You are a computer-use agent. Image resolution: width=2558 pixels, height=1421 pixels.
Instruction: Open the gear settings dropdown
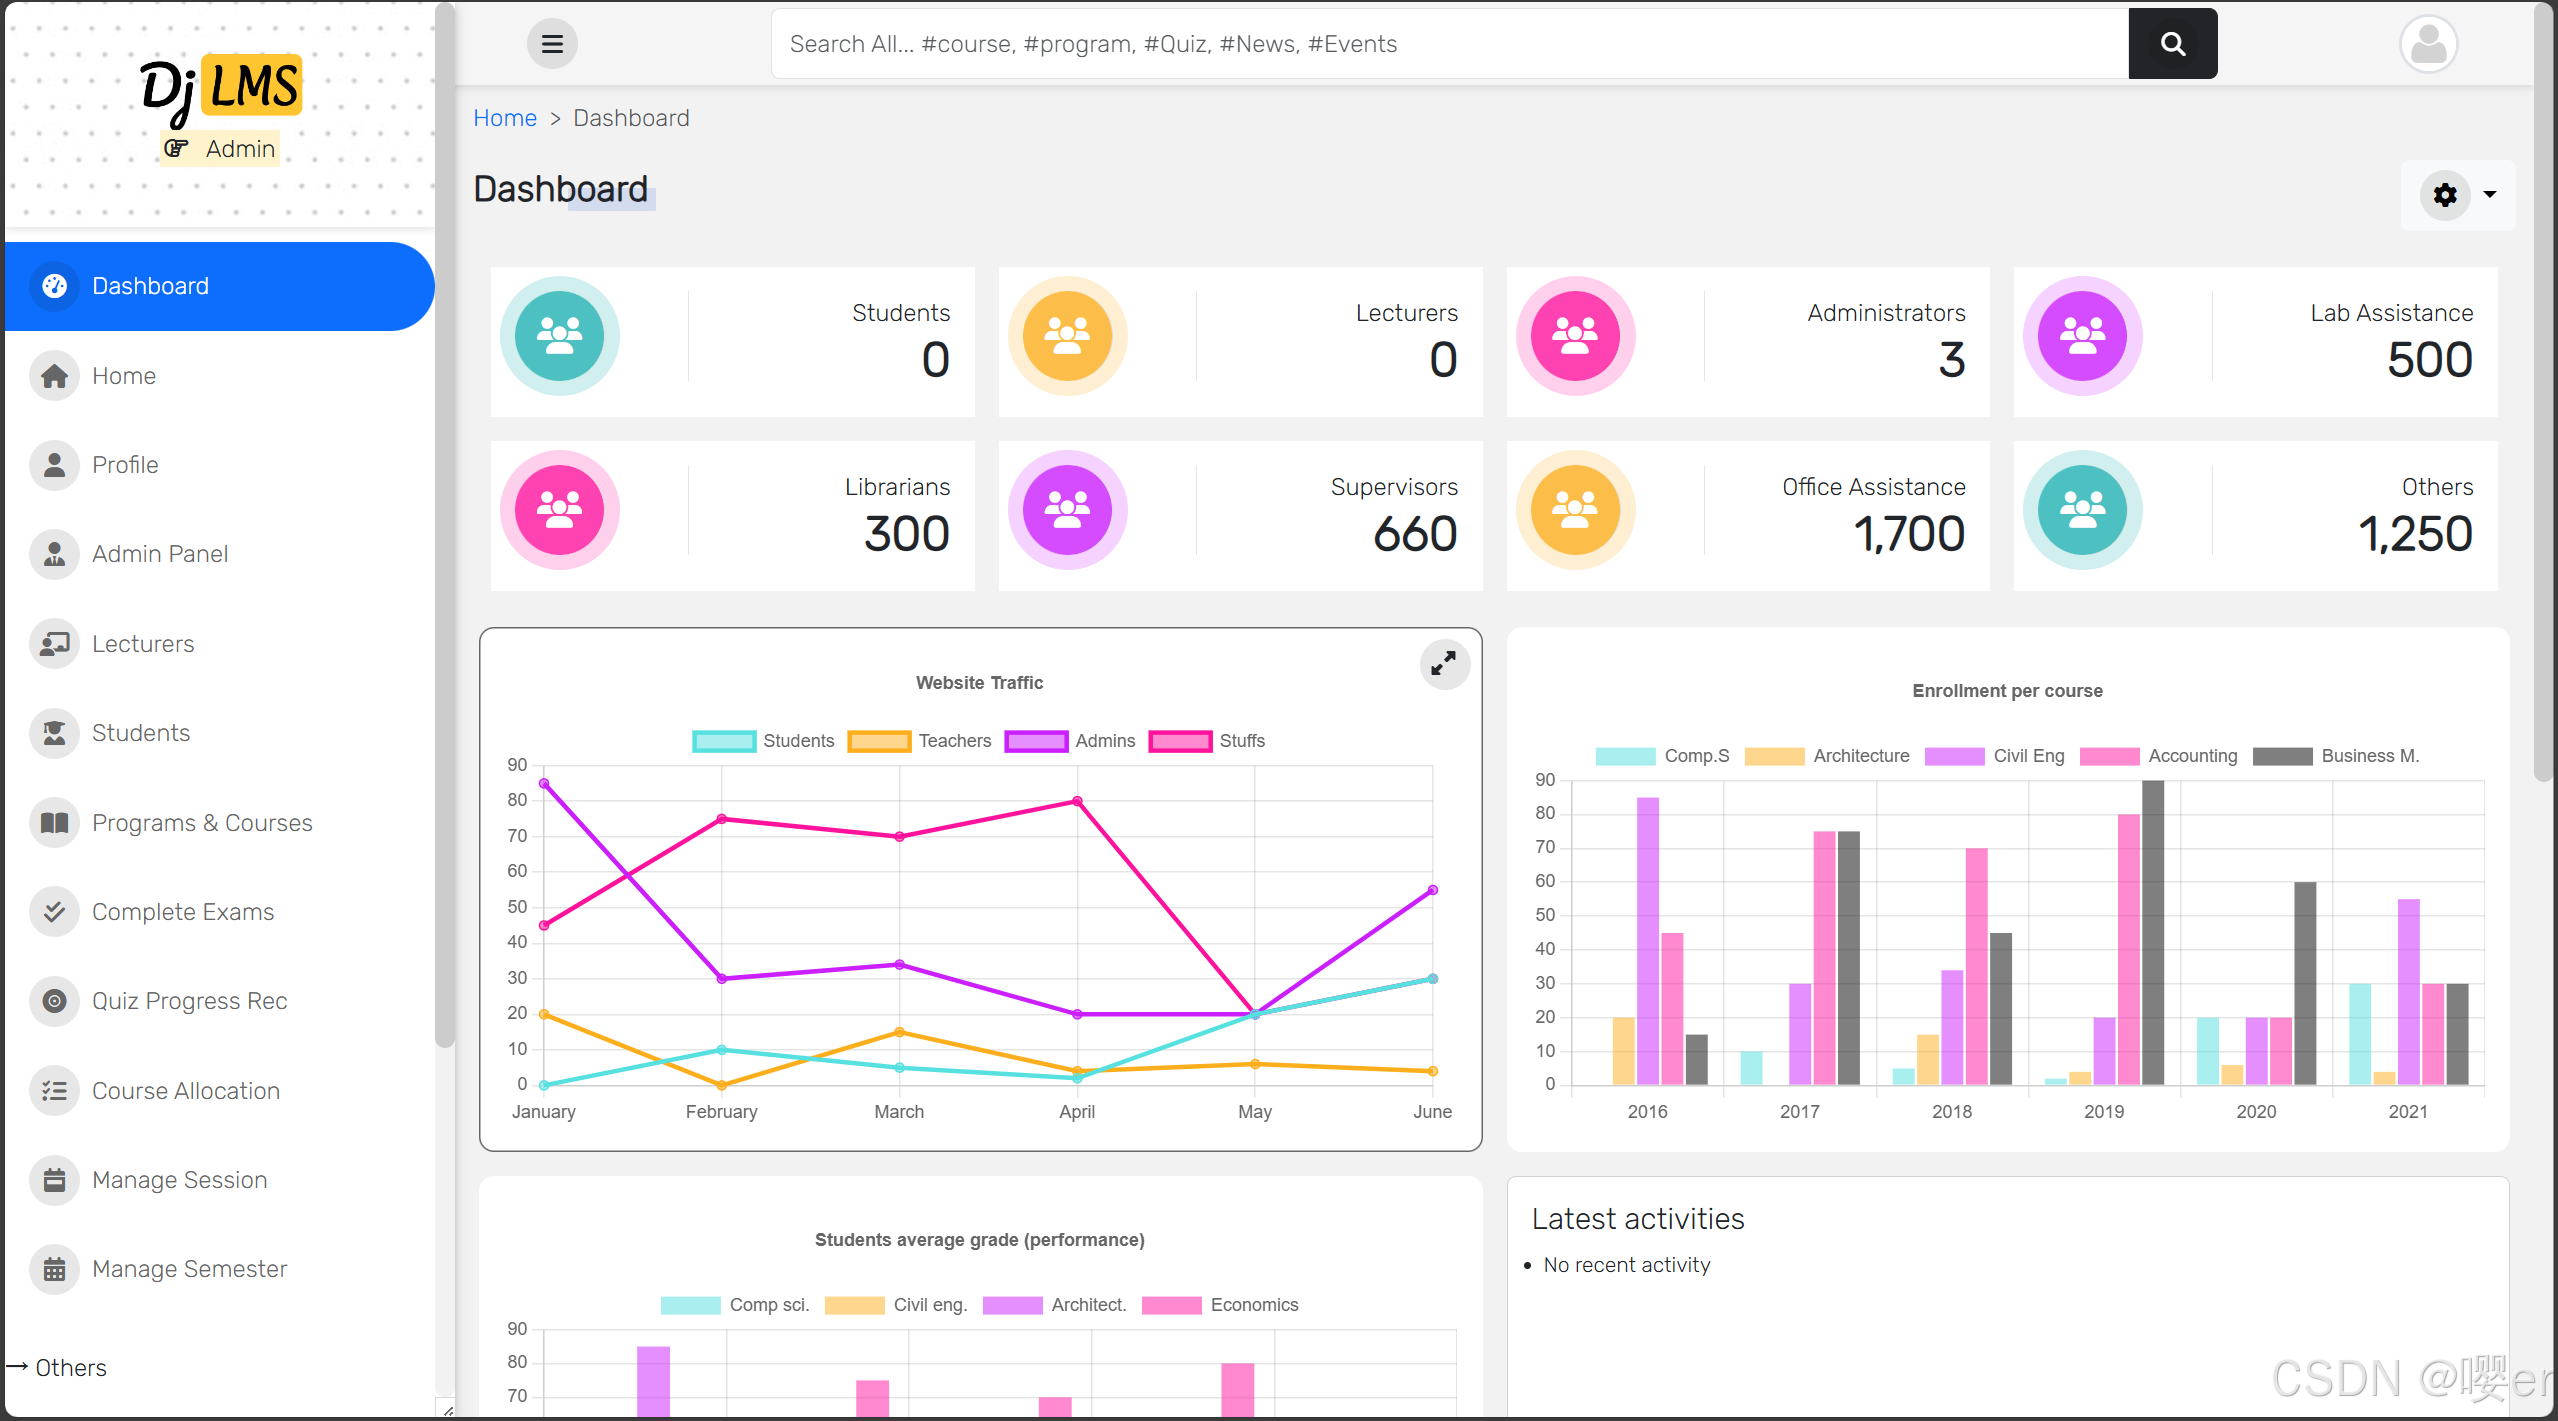(x=2445, y=195)
